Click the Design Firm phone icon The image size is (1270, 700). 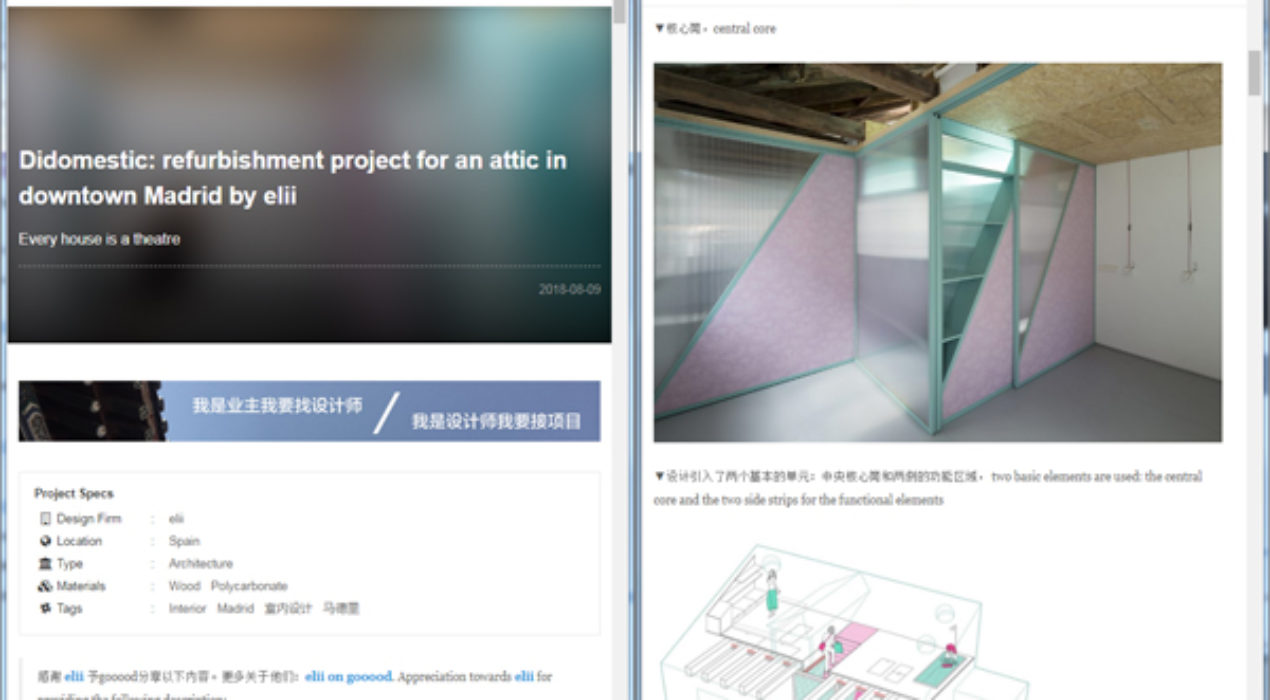coord(44,519)
